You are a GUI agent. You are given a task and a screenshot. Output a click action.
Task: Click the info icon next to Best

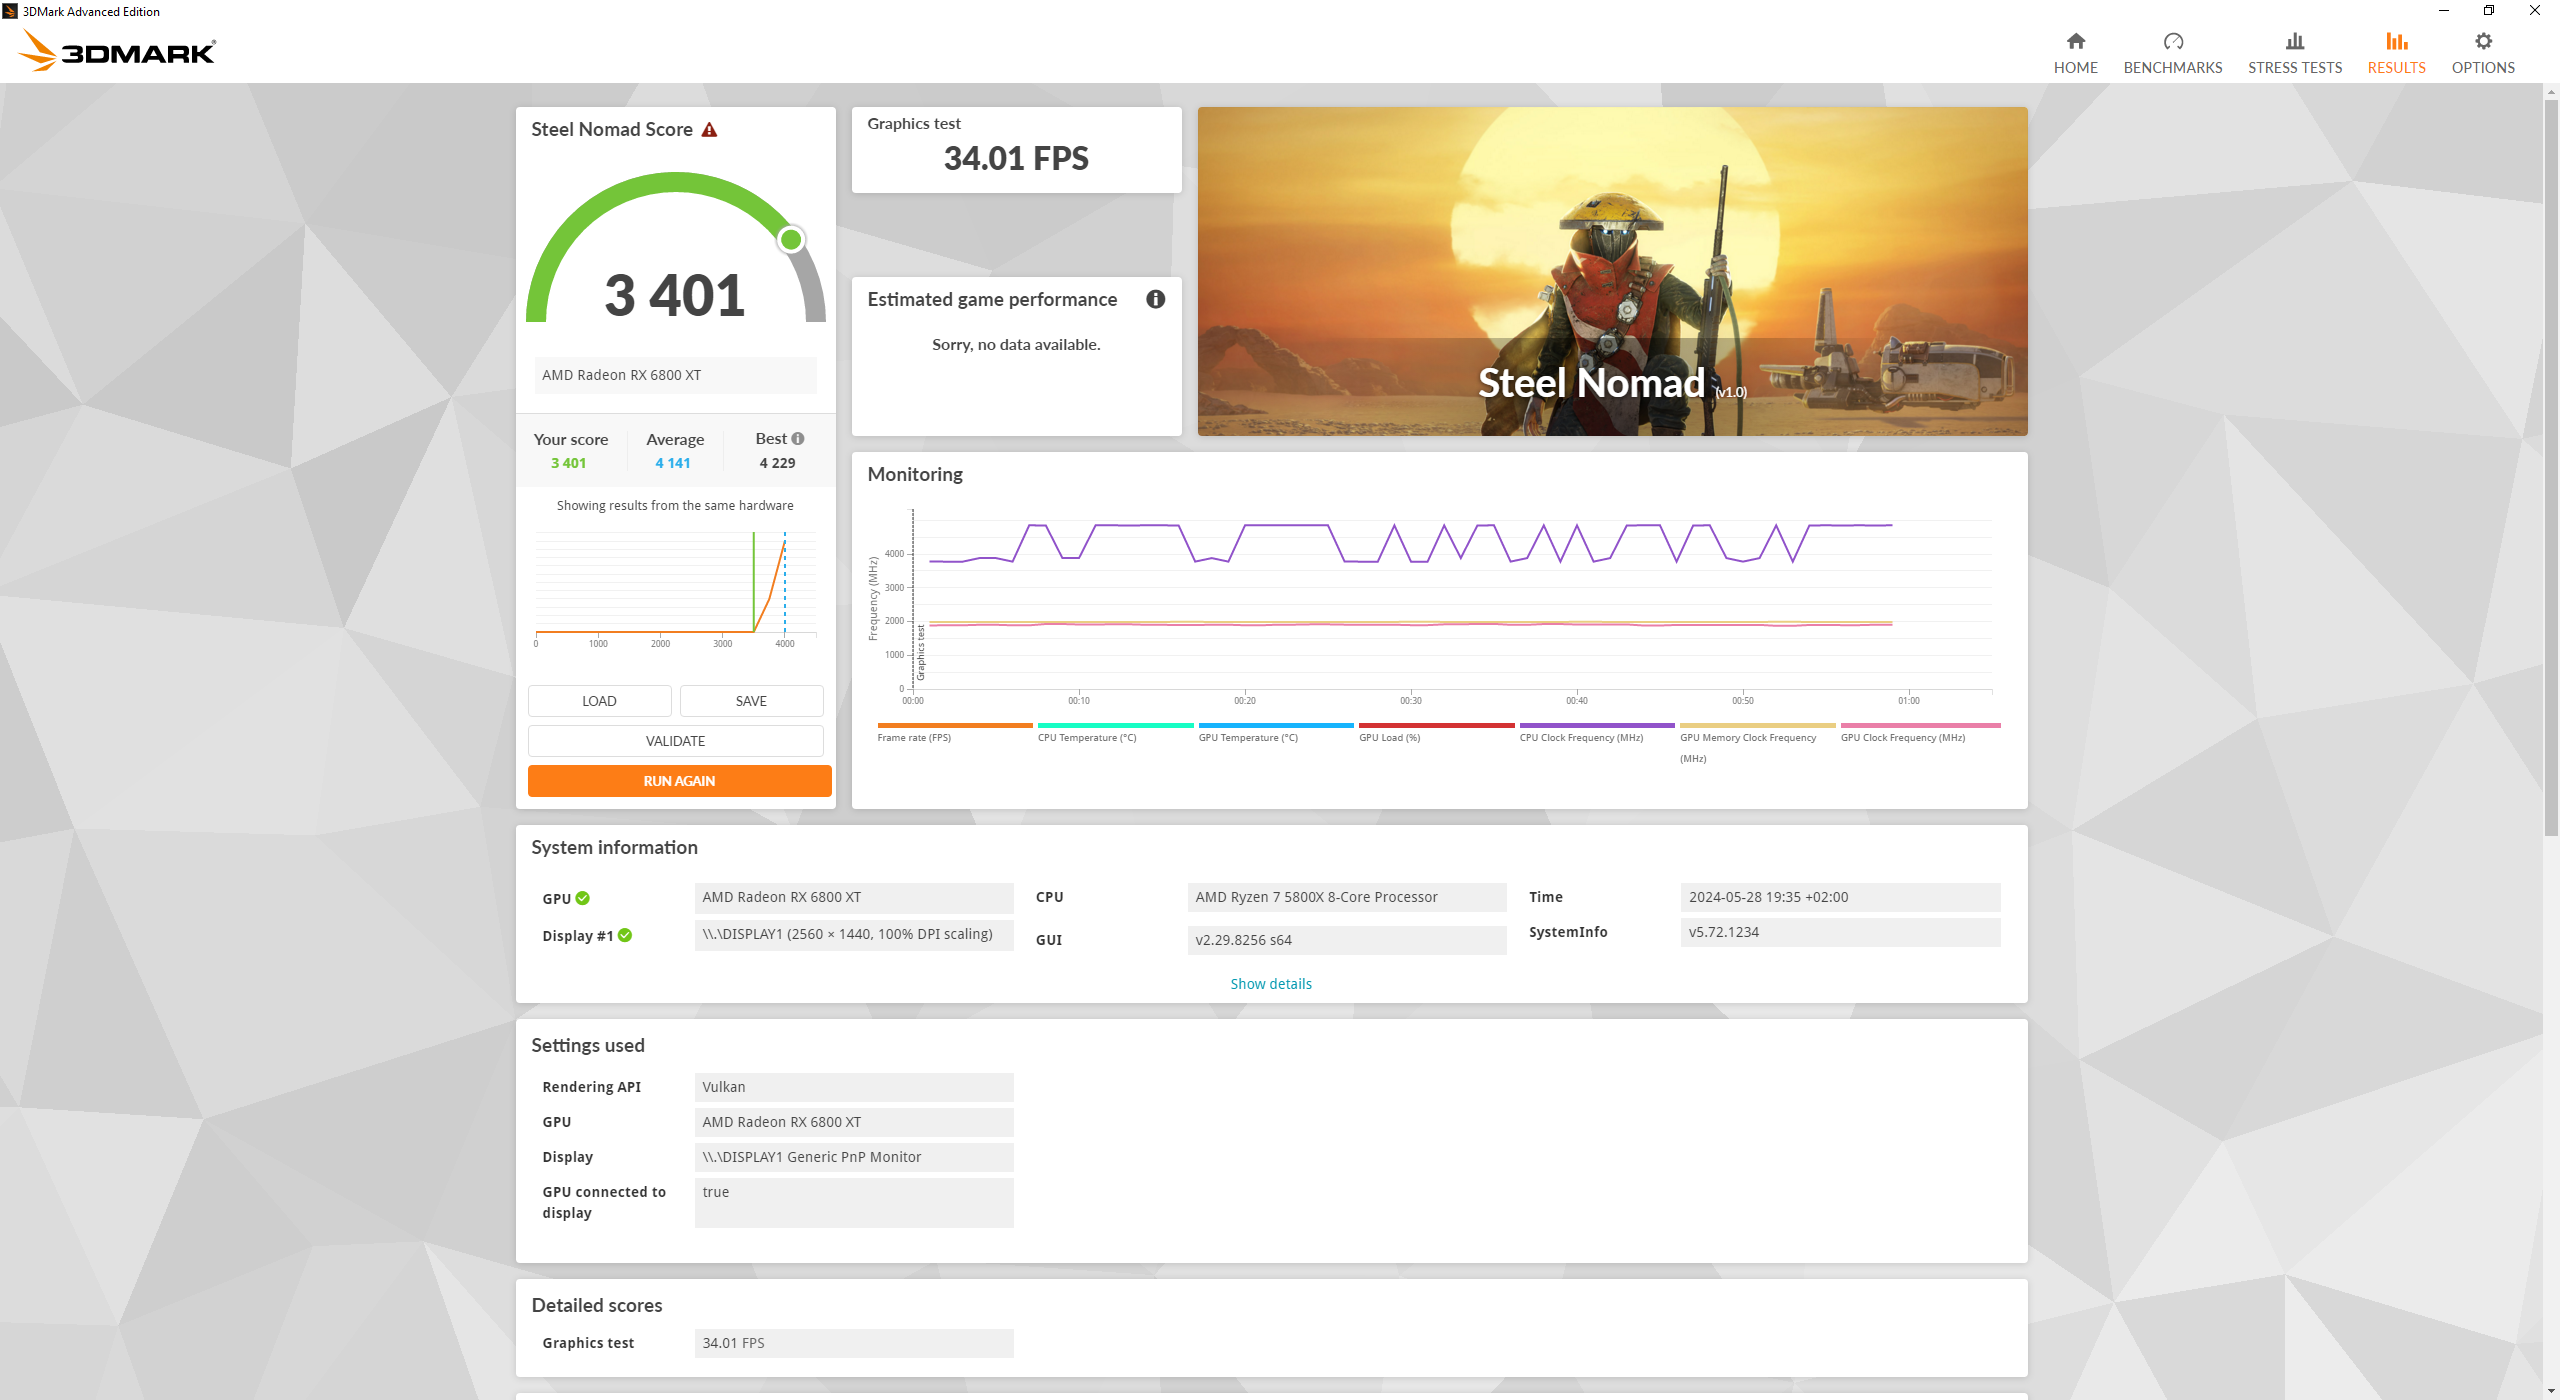798,438
